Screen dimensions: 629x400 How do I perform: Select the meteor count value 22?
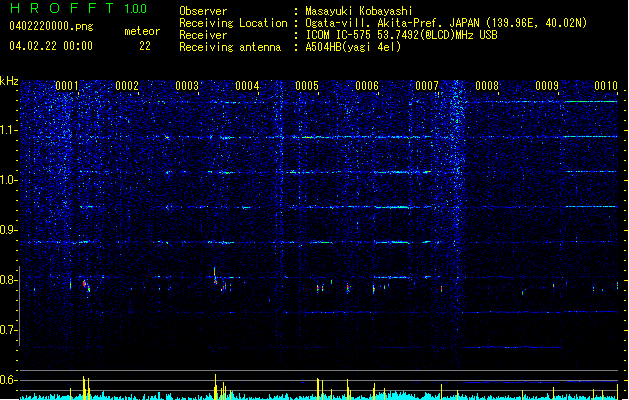145,46
